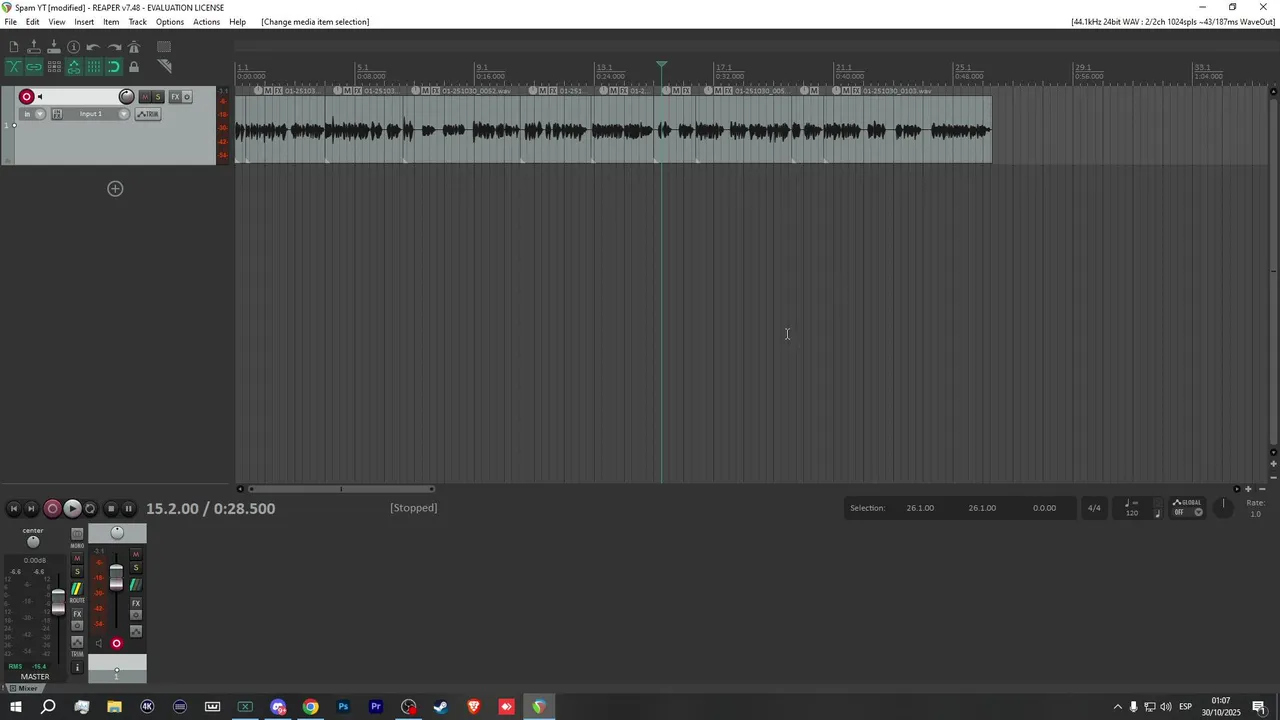The width and height of the screenshot is (1280, 720).
Task: Toggle grid lines button
Action: tap(94, 67)
